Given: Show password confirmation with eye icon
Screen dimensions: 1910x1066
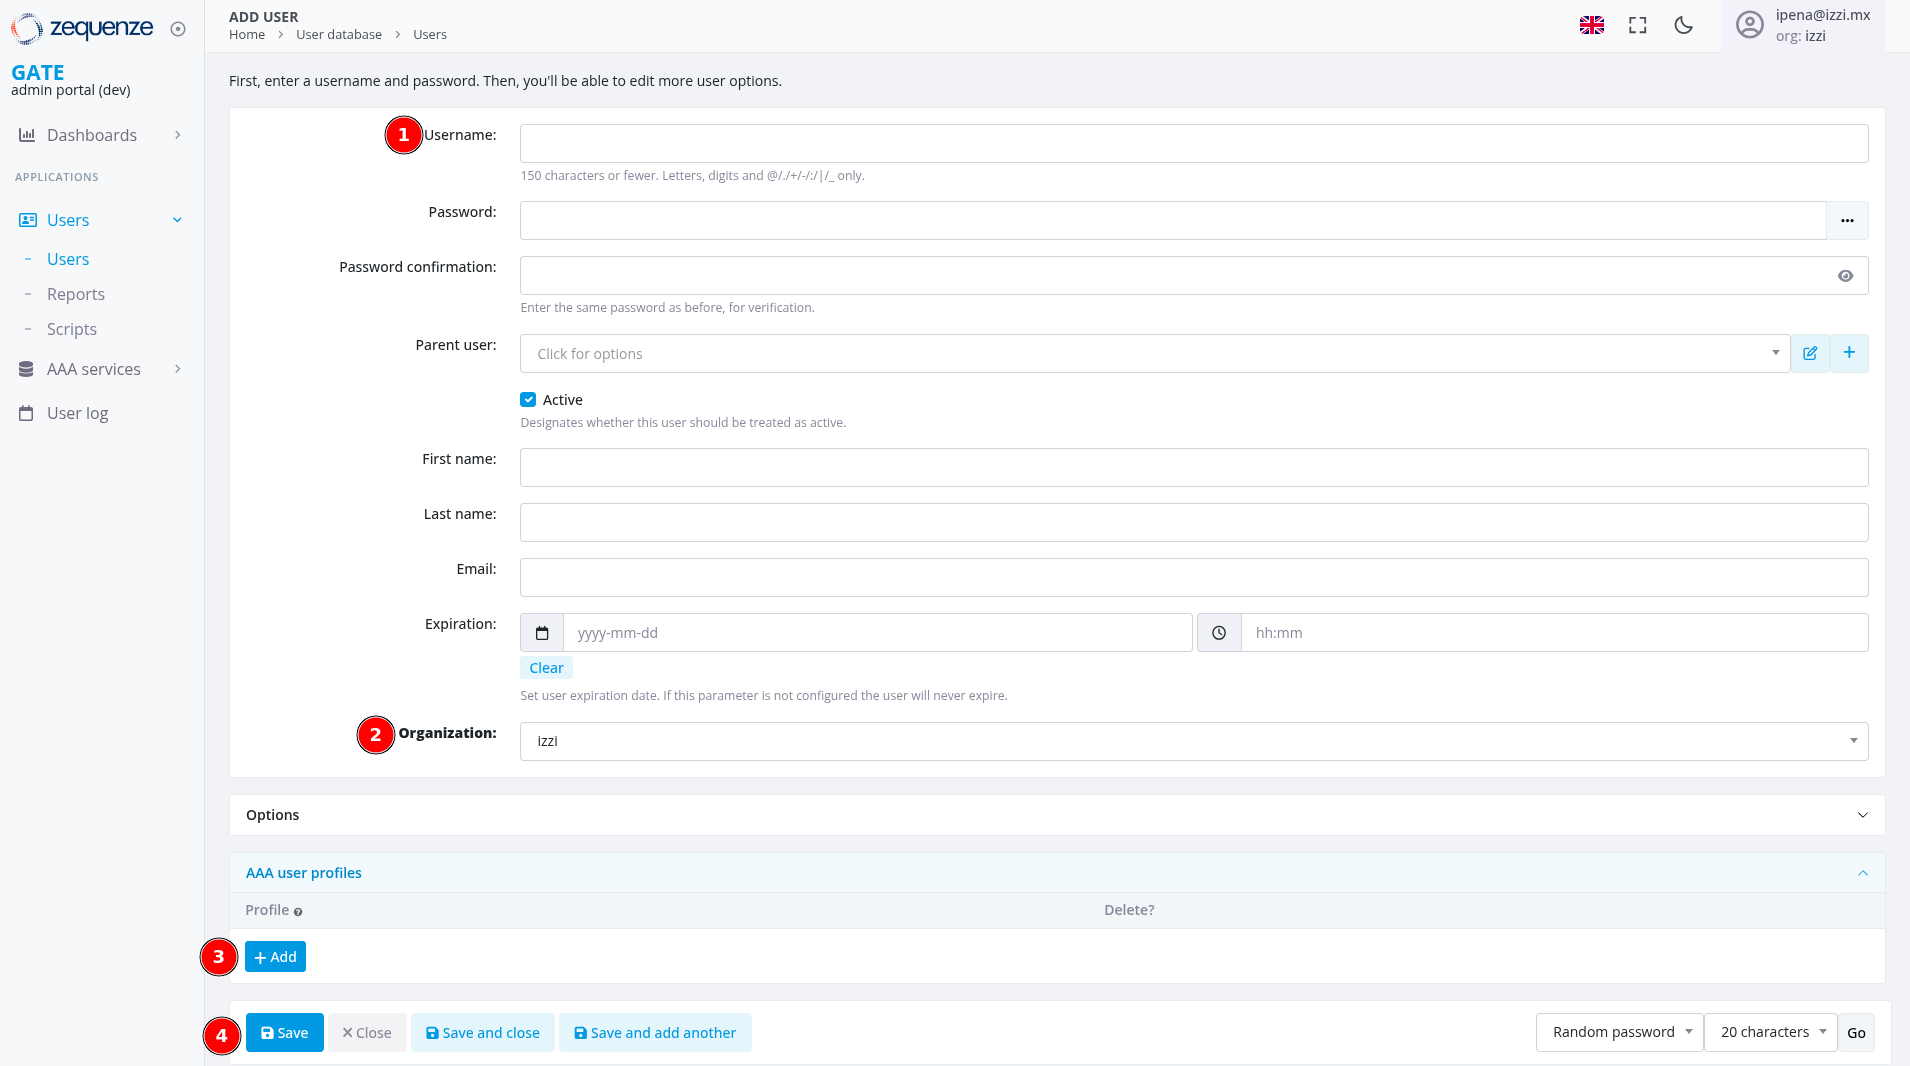Looking at the screenshot, I should coord(1844,276).
